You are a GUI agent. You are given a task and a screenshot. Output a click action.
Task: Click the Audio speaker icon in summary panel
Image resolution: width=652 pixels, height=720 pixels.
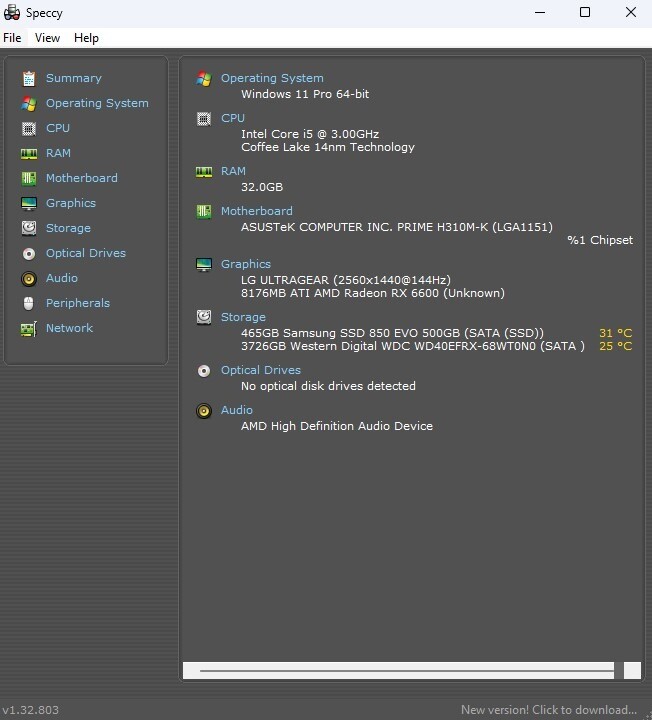[204, 411]
